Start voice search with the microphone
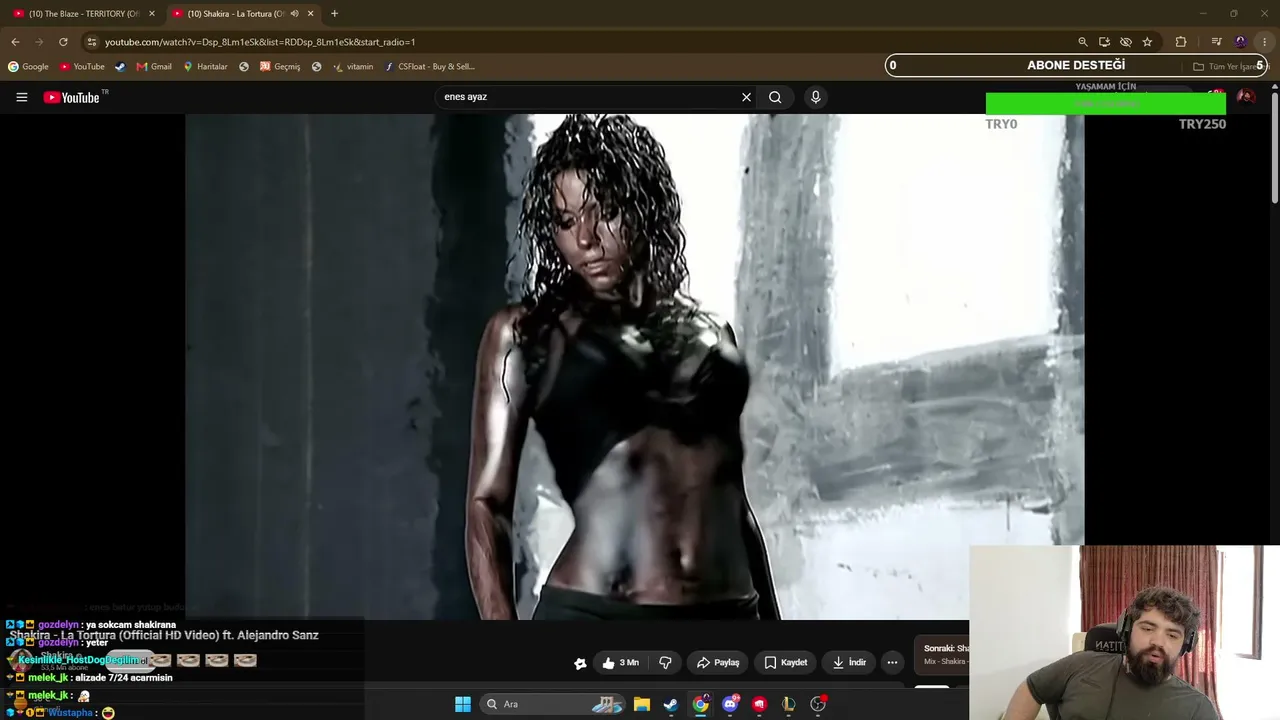This screenshot has height=720, width=1280. [x=816, y=97]
